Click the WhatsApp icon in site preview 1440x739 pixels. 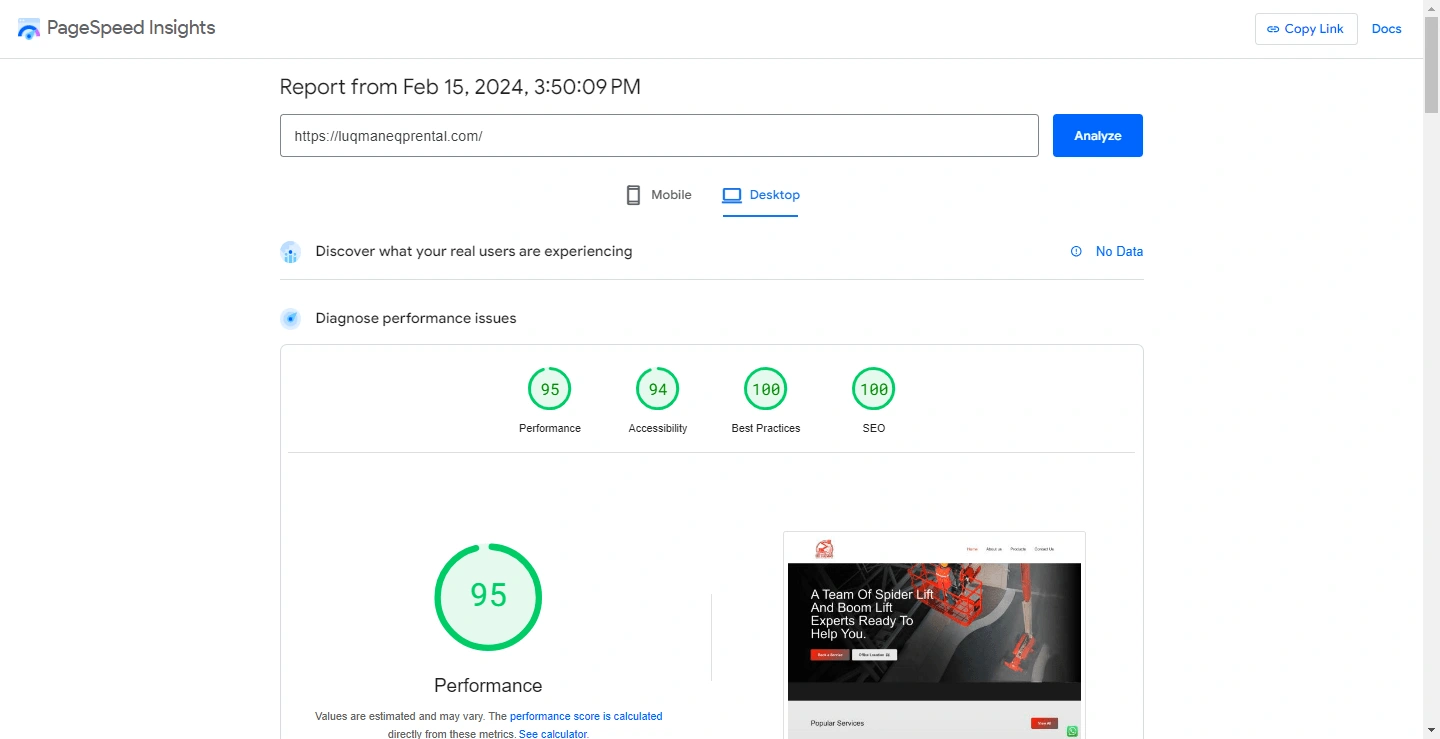[1073, 731]
